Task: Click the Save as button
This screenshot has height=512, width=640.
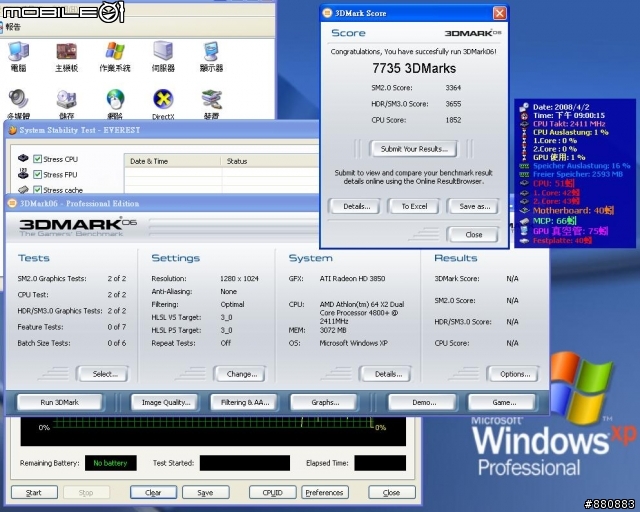Action: click(474, 207)
